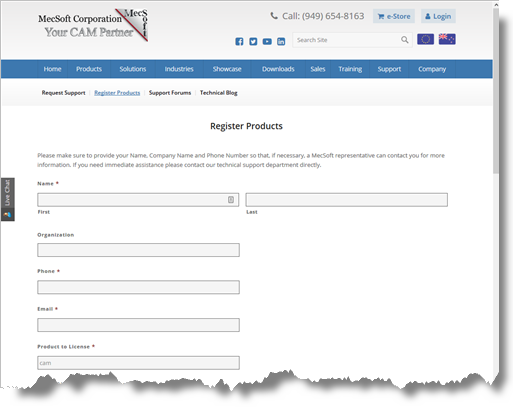Open the Support menu
Screen dimensions: 513x407
[x=389, y=69]
